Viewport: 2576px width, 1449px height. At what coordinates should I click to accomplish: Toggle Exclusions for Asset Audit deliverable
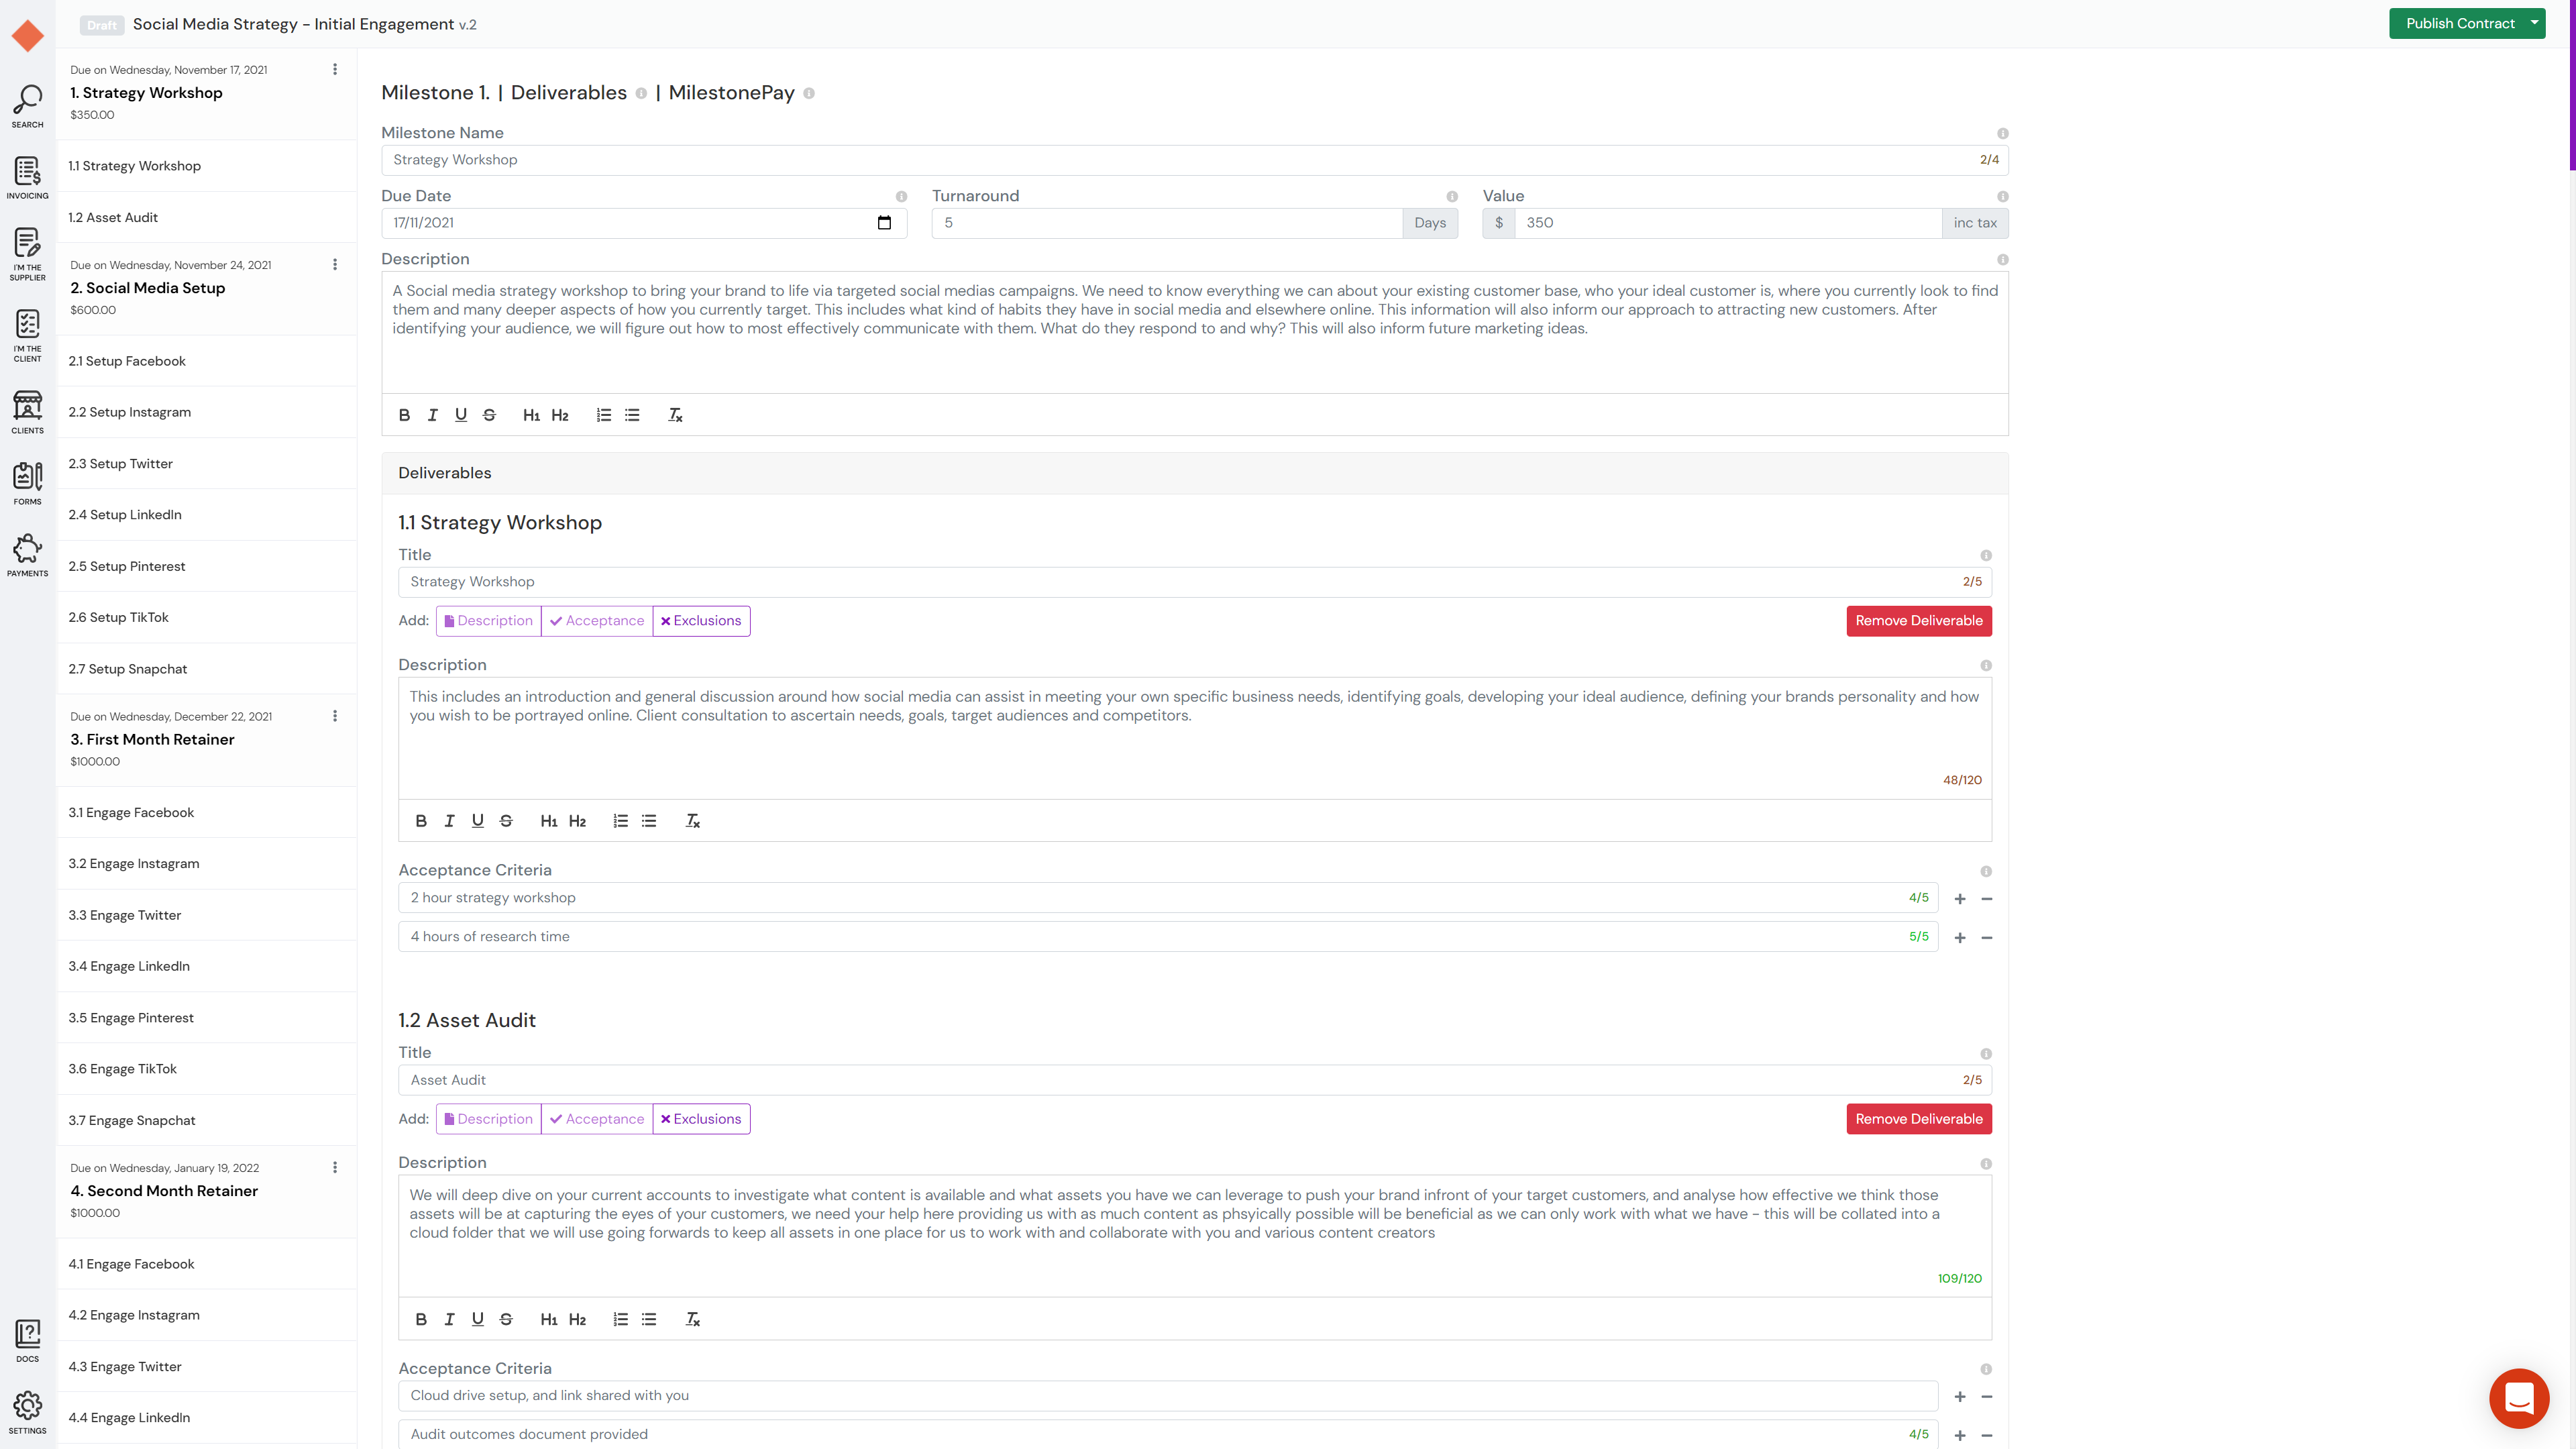point(701,1119)
